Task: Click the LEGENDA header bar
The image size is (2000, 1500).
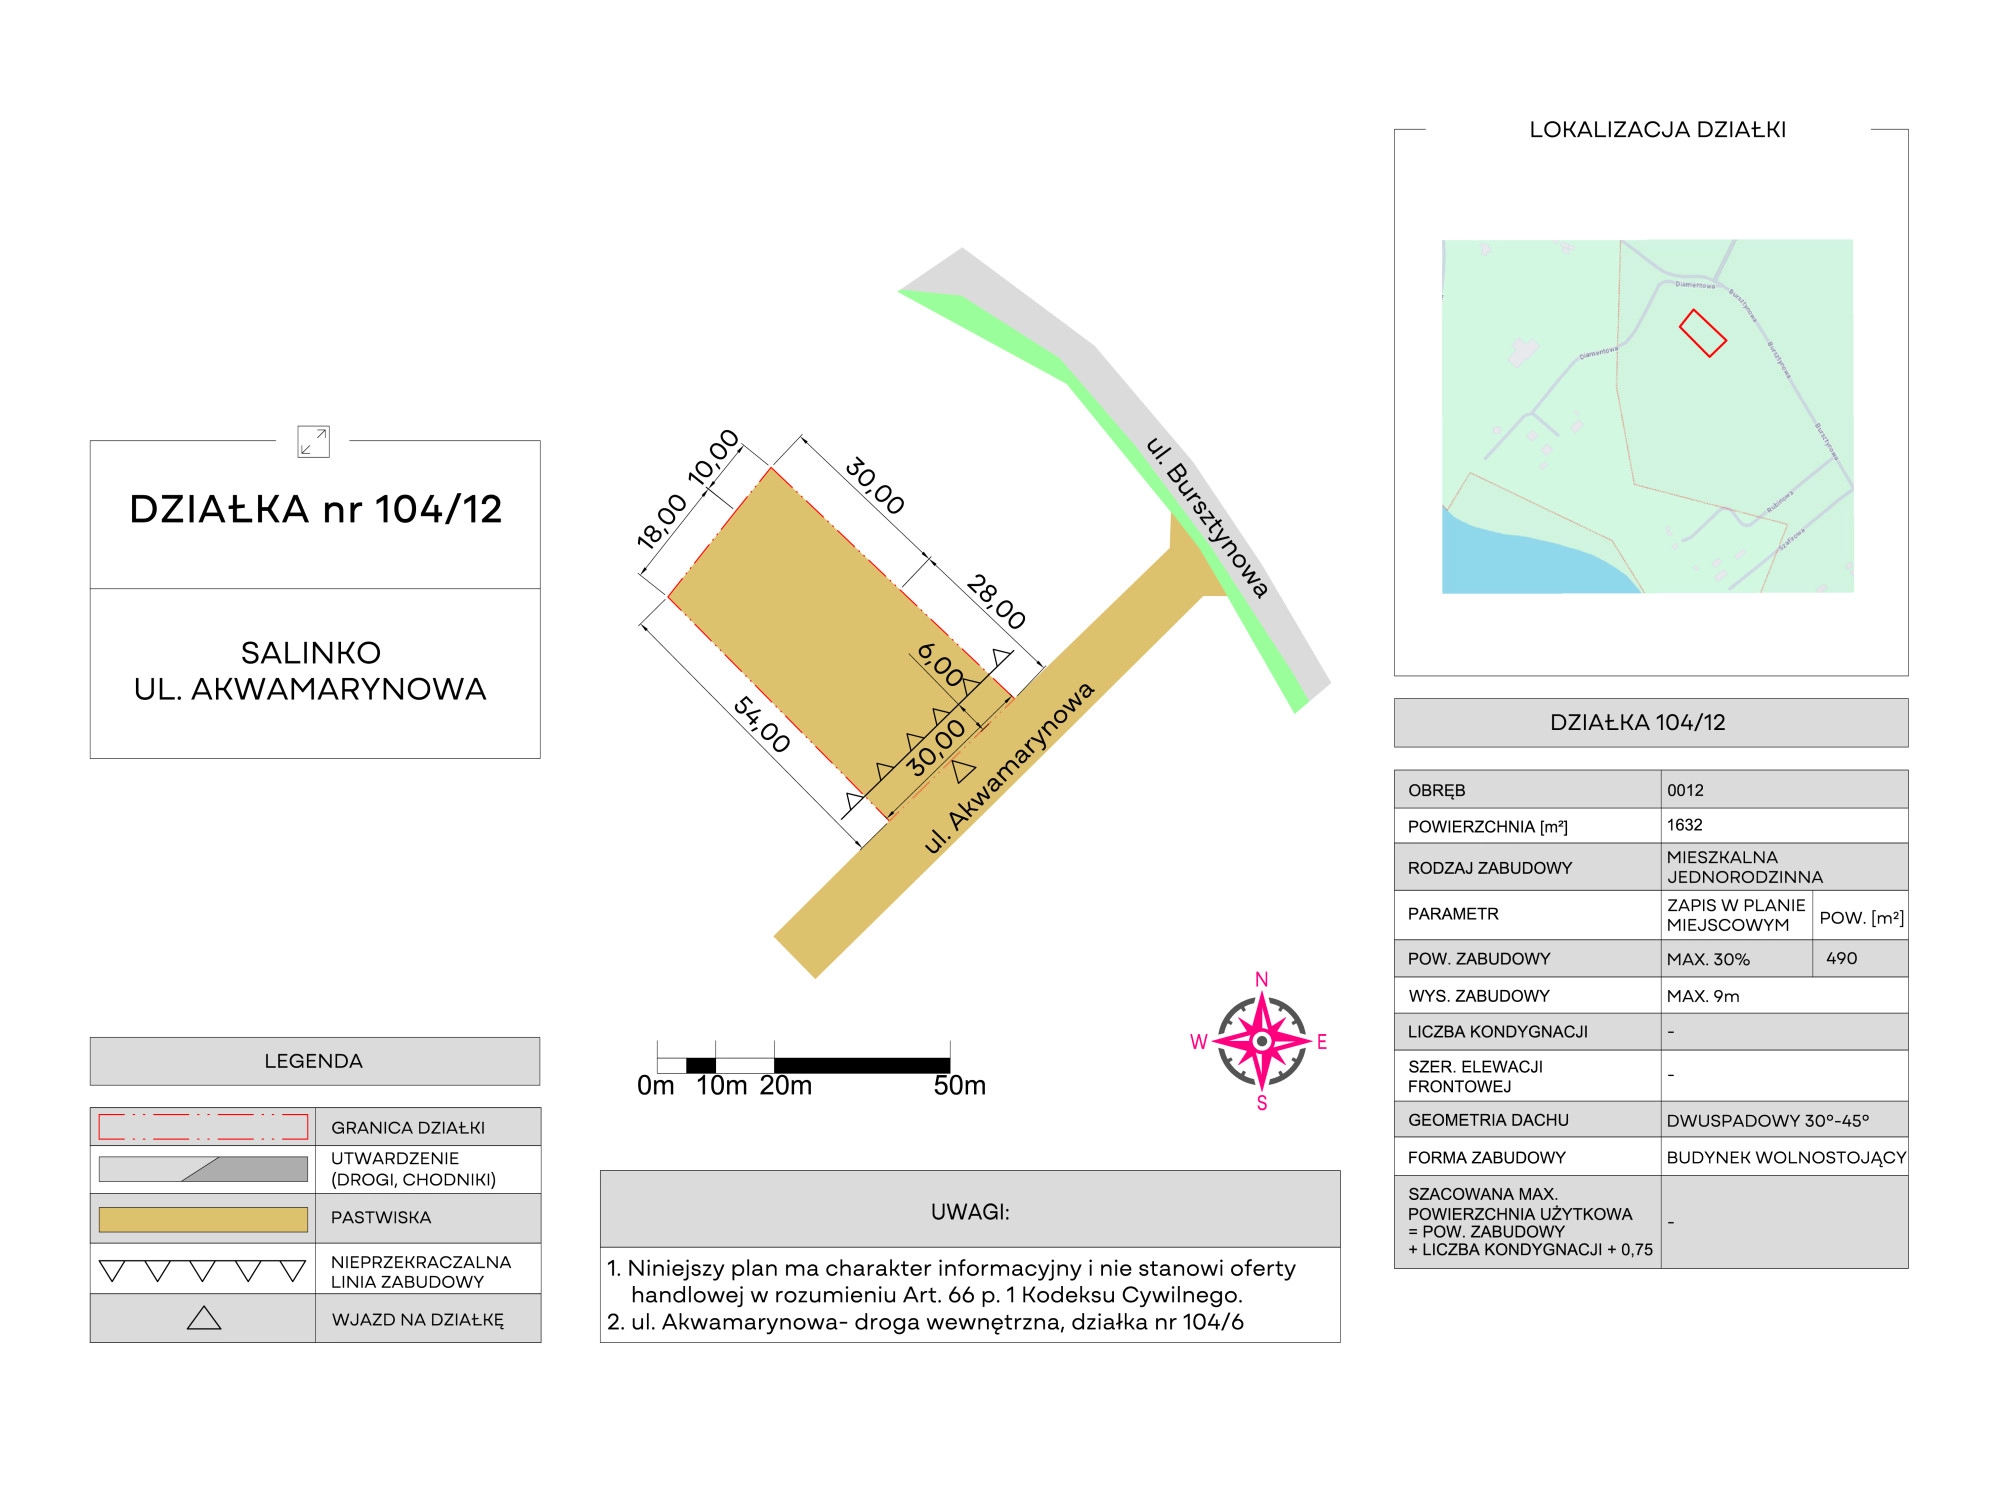Action: tap(314, 1061)
